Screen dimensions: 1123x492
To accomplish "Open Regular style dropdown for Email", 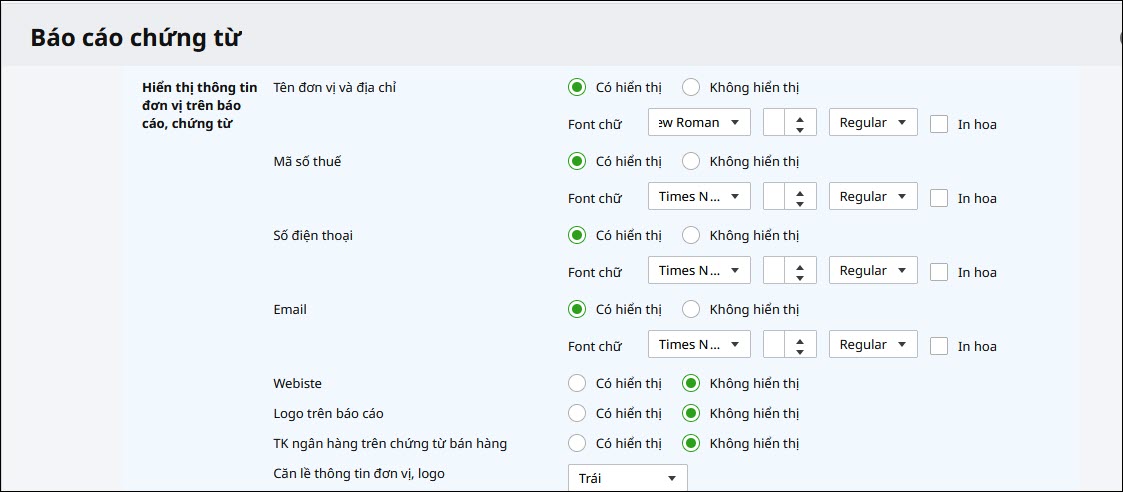I will click(873, 344).
